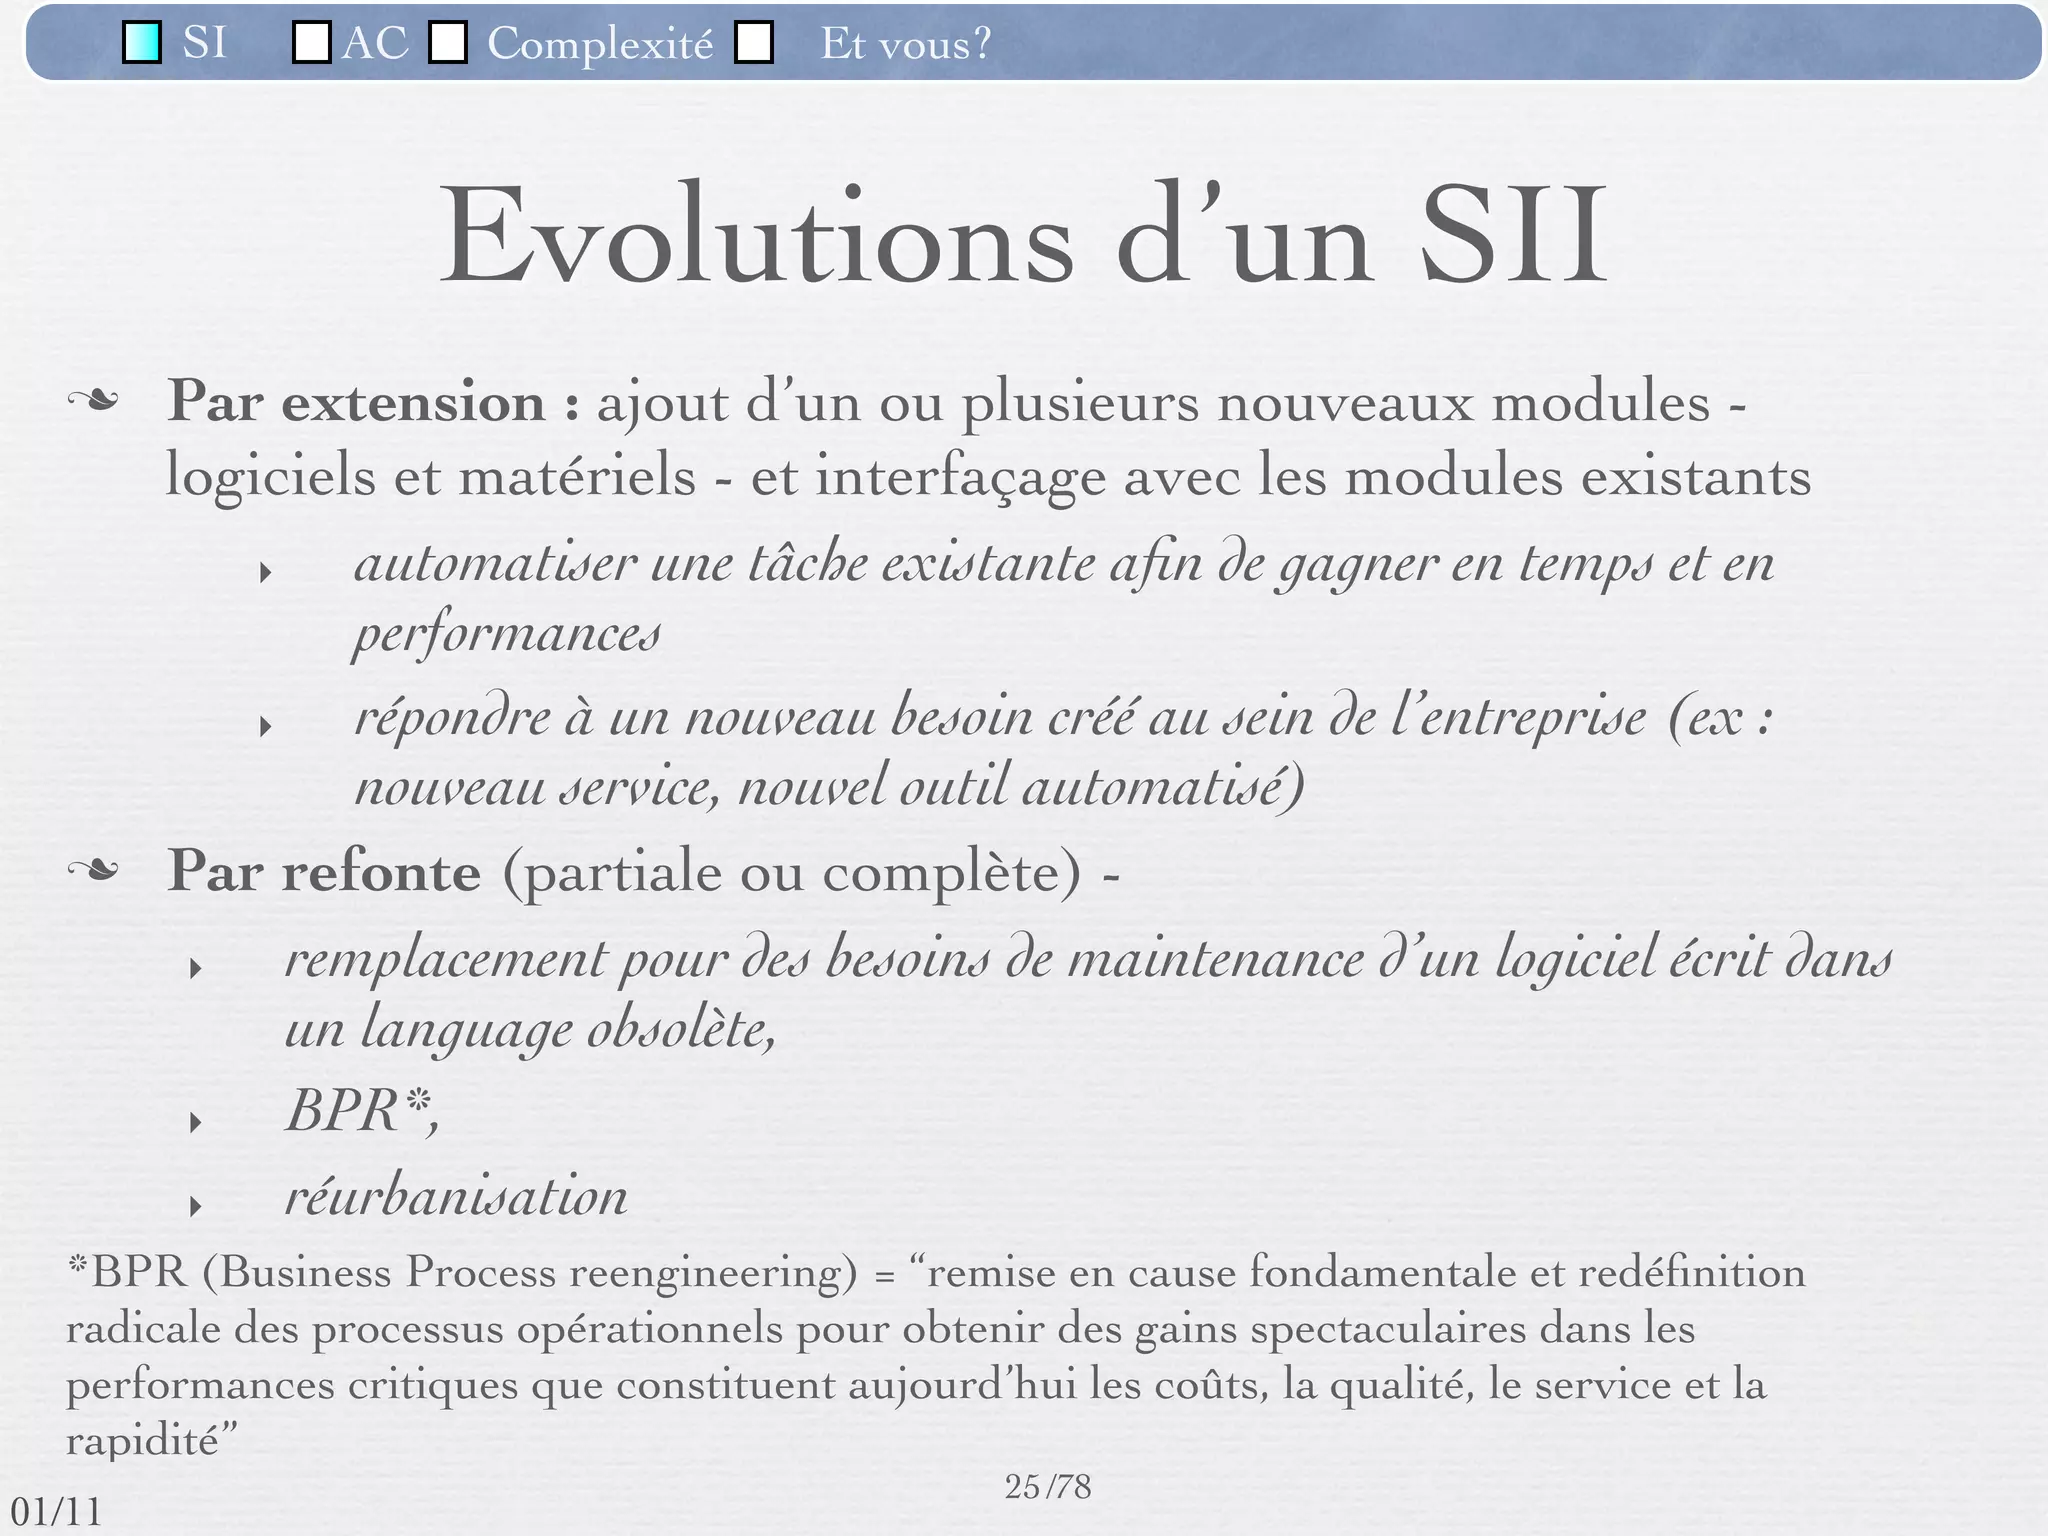
Task: Click triangle bullet before 'remplacement pour des besoins'
Action: [x=196, y=968]
